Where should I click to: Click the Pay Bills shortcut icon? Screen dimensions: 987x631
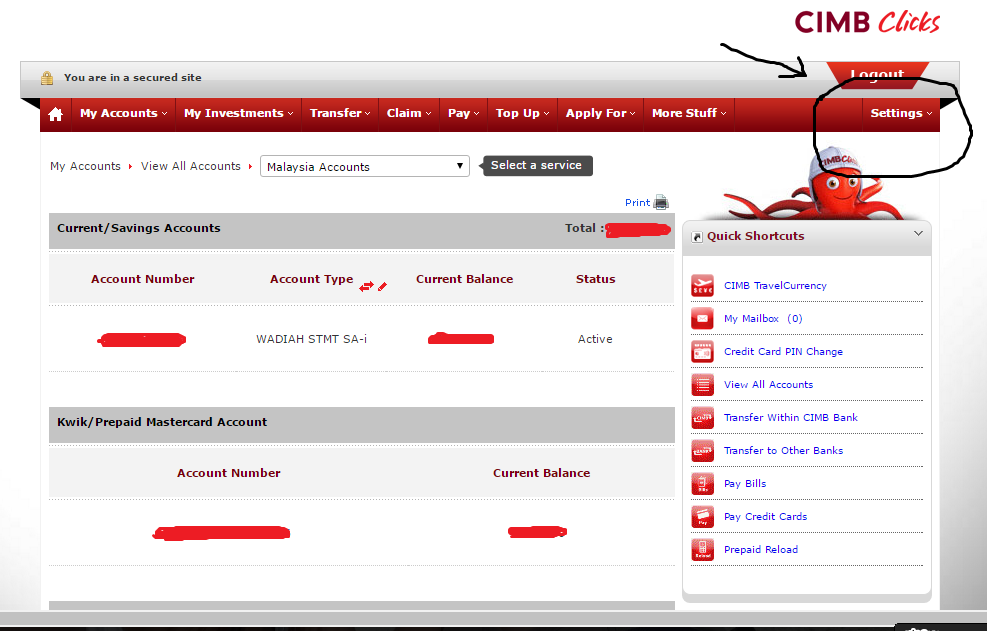click(702, 484)
